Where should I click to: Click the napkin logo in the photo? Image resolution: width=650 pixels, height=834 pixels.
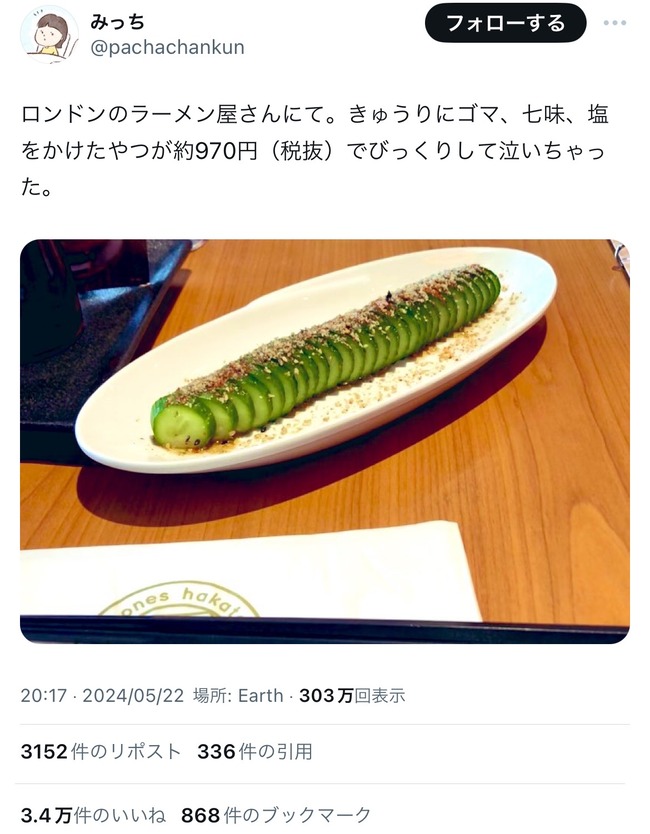tap(179, 601)
